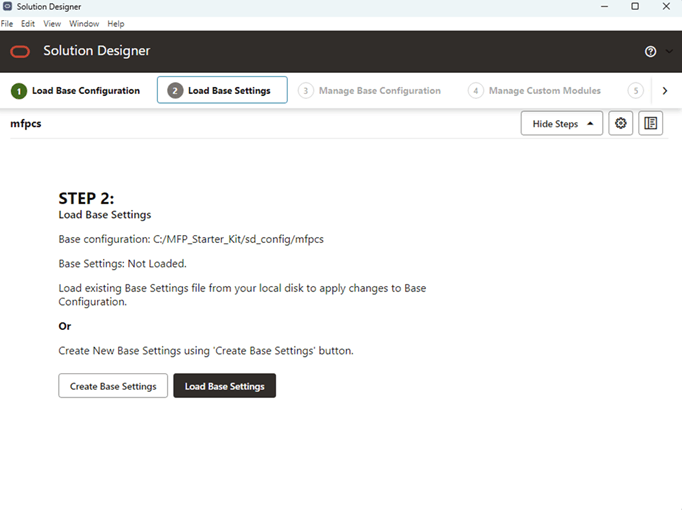The width and height of the screenshot is (682, 510).
Task: Click the Solution Designer title bar app icon
Action: click(x=7, y=7)
